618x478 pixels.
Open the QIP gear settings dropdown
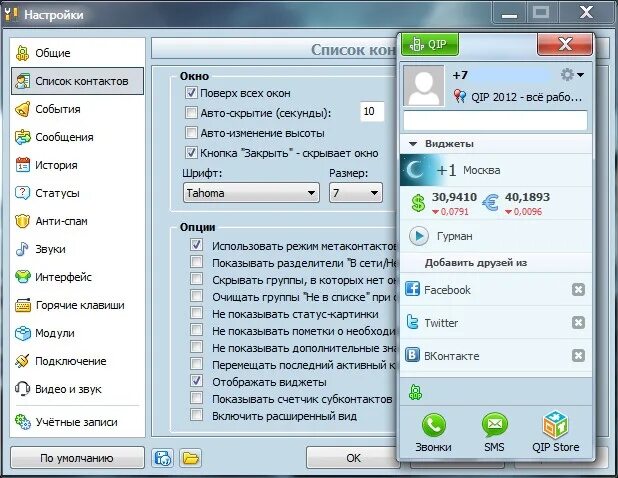click(572, 74)
